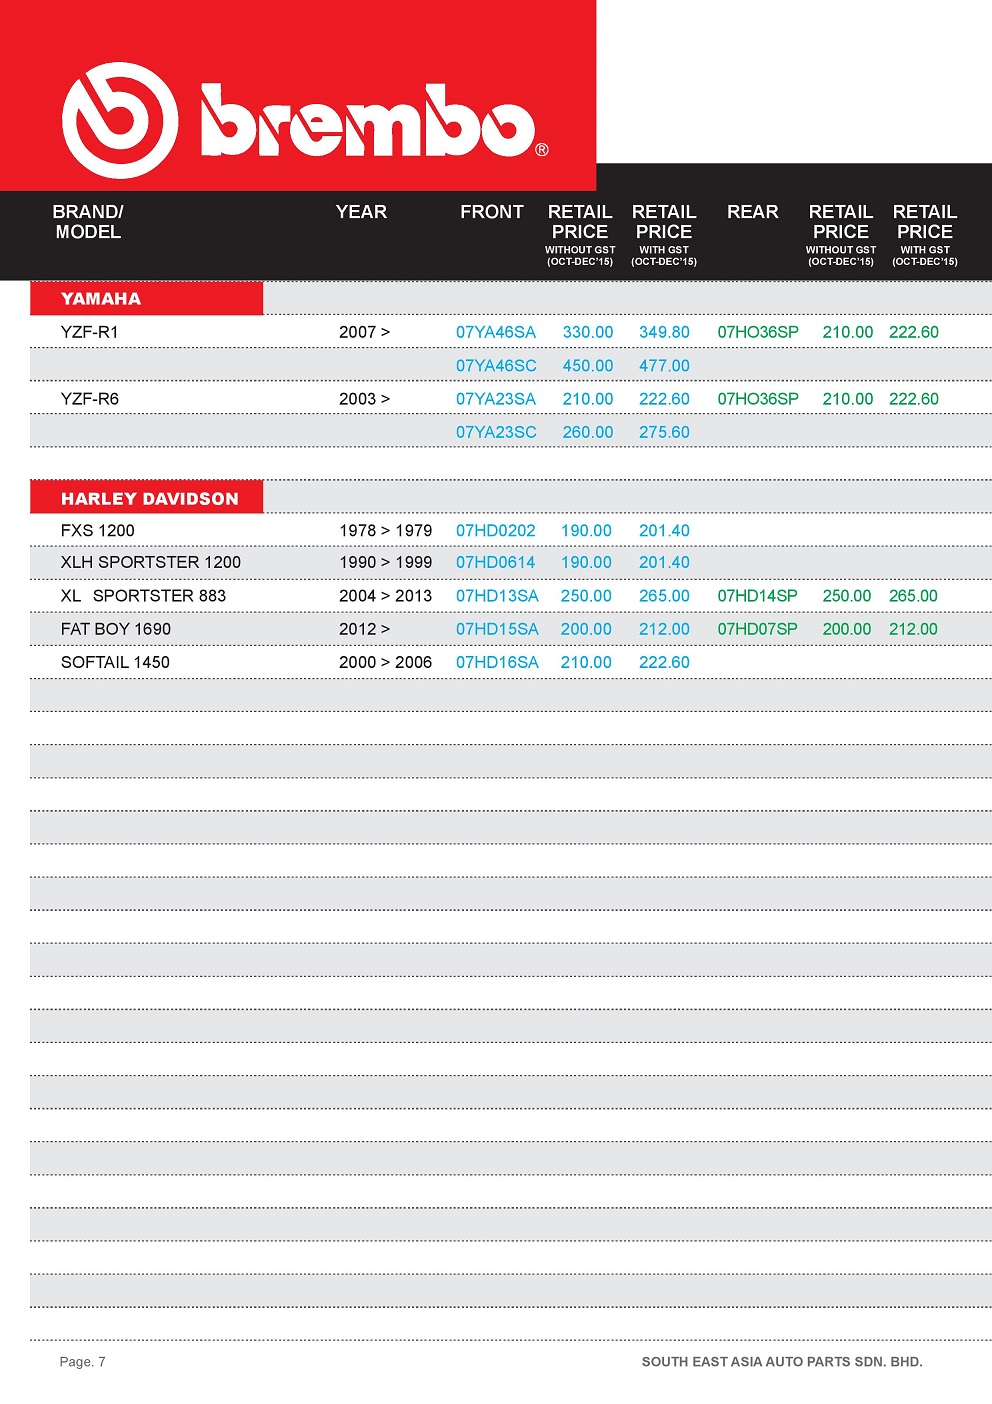This screenshot has width=992, height=1404.
Task: Click South East Asia Auto Parts footer text
Action: (x=782, y=1362)
